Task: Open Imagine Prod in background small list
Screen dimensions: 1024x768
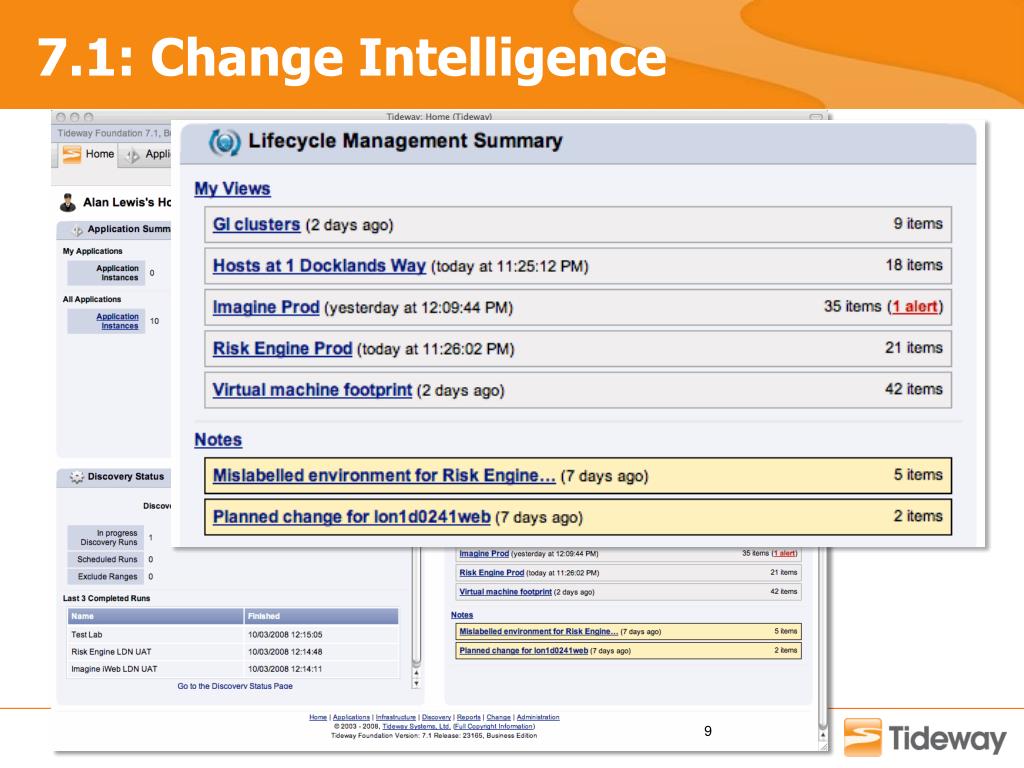Action: click(x=484, y=554)
